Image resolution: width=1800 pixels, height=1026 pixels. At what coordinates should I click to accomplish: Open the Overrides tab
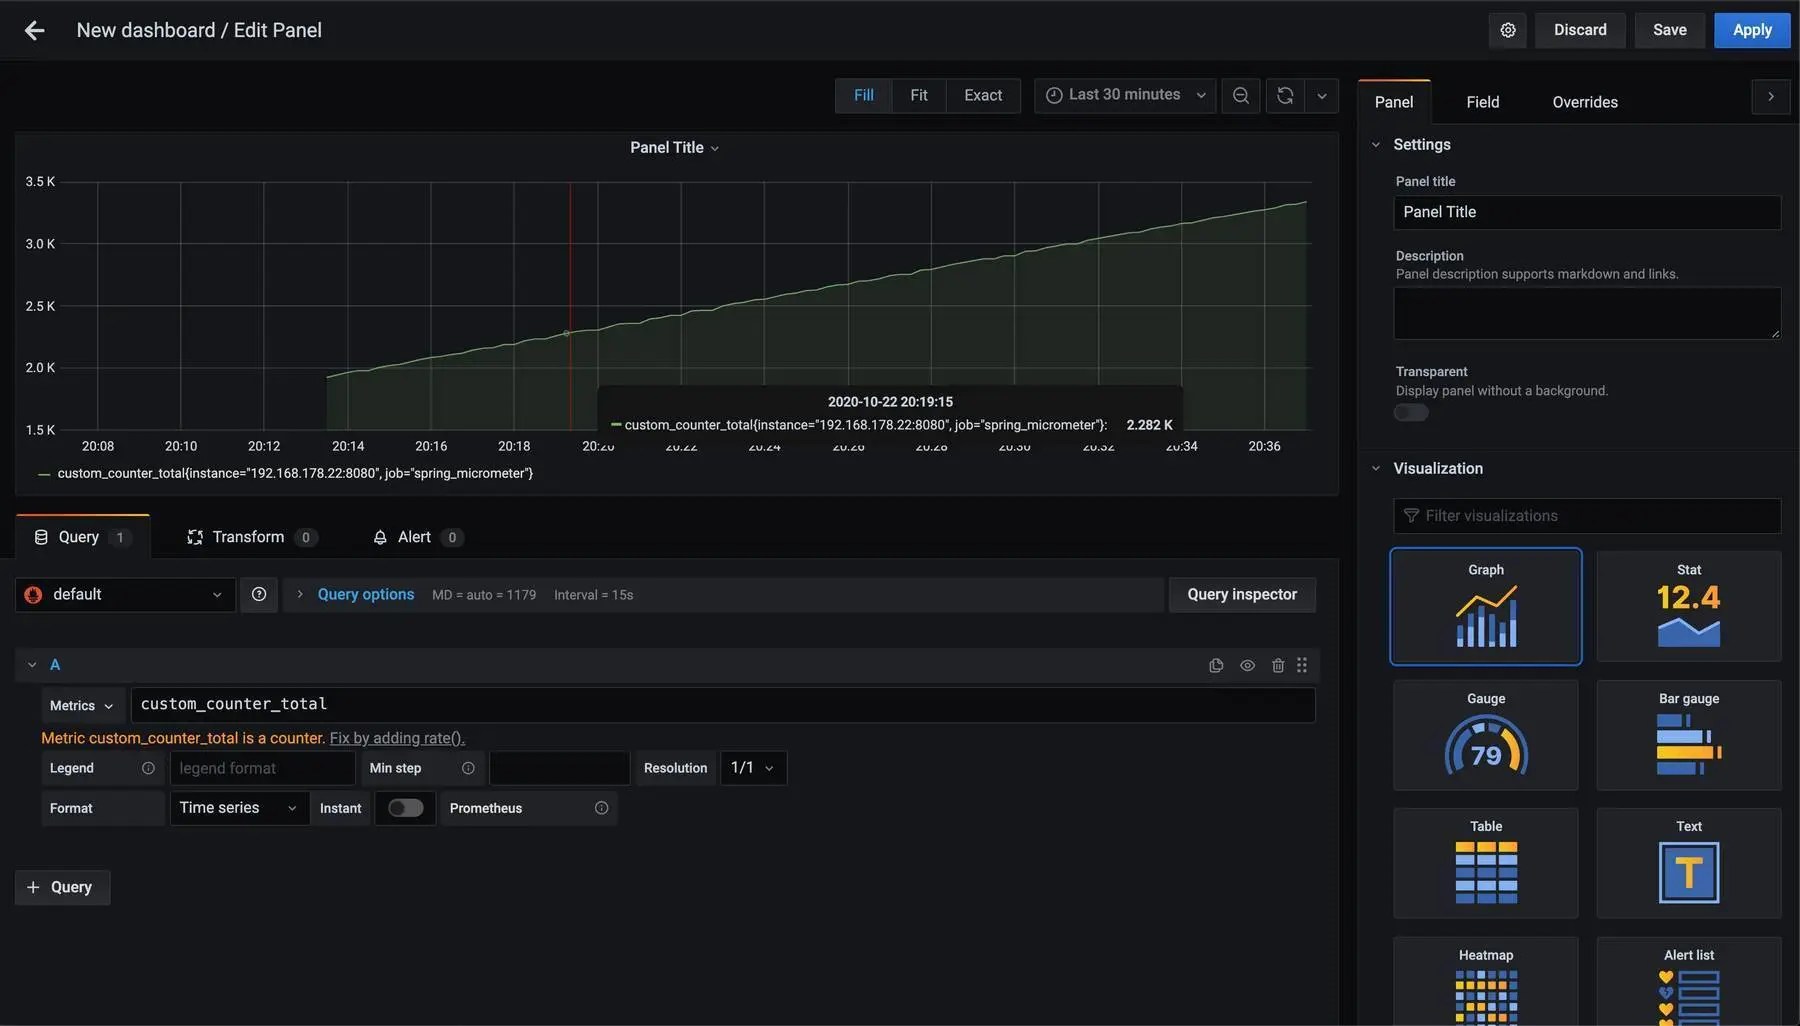[1584, 101]
